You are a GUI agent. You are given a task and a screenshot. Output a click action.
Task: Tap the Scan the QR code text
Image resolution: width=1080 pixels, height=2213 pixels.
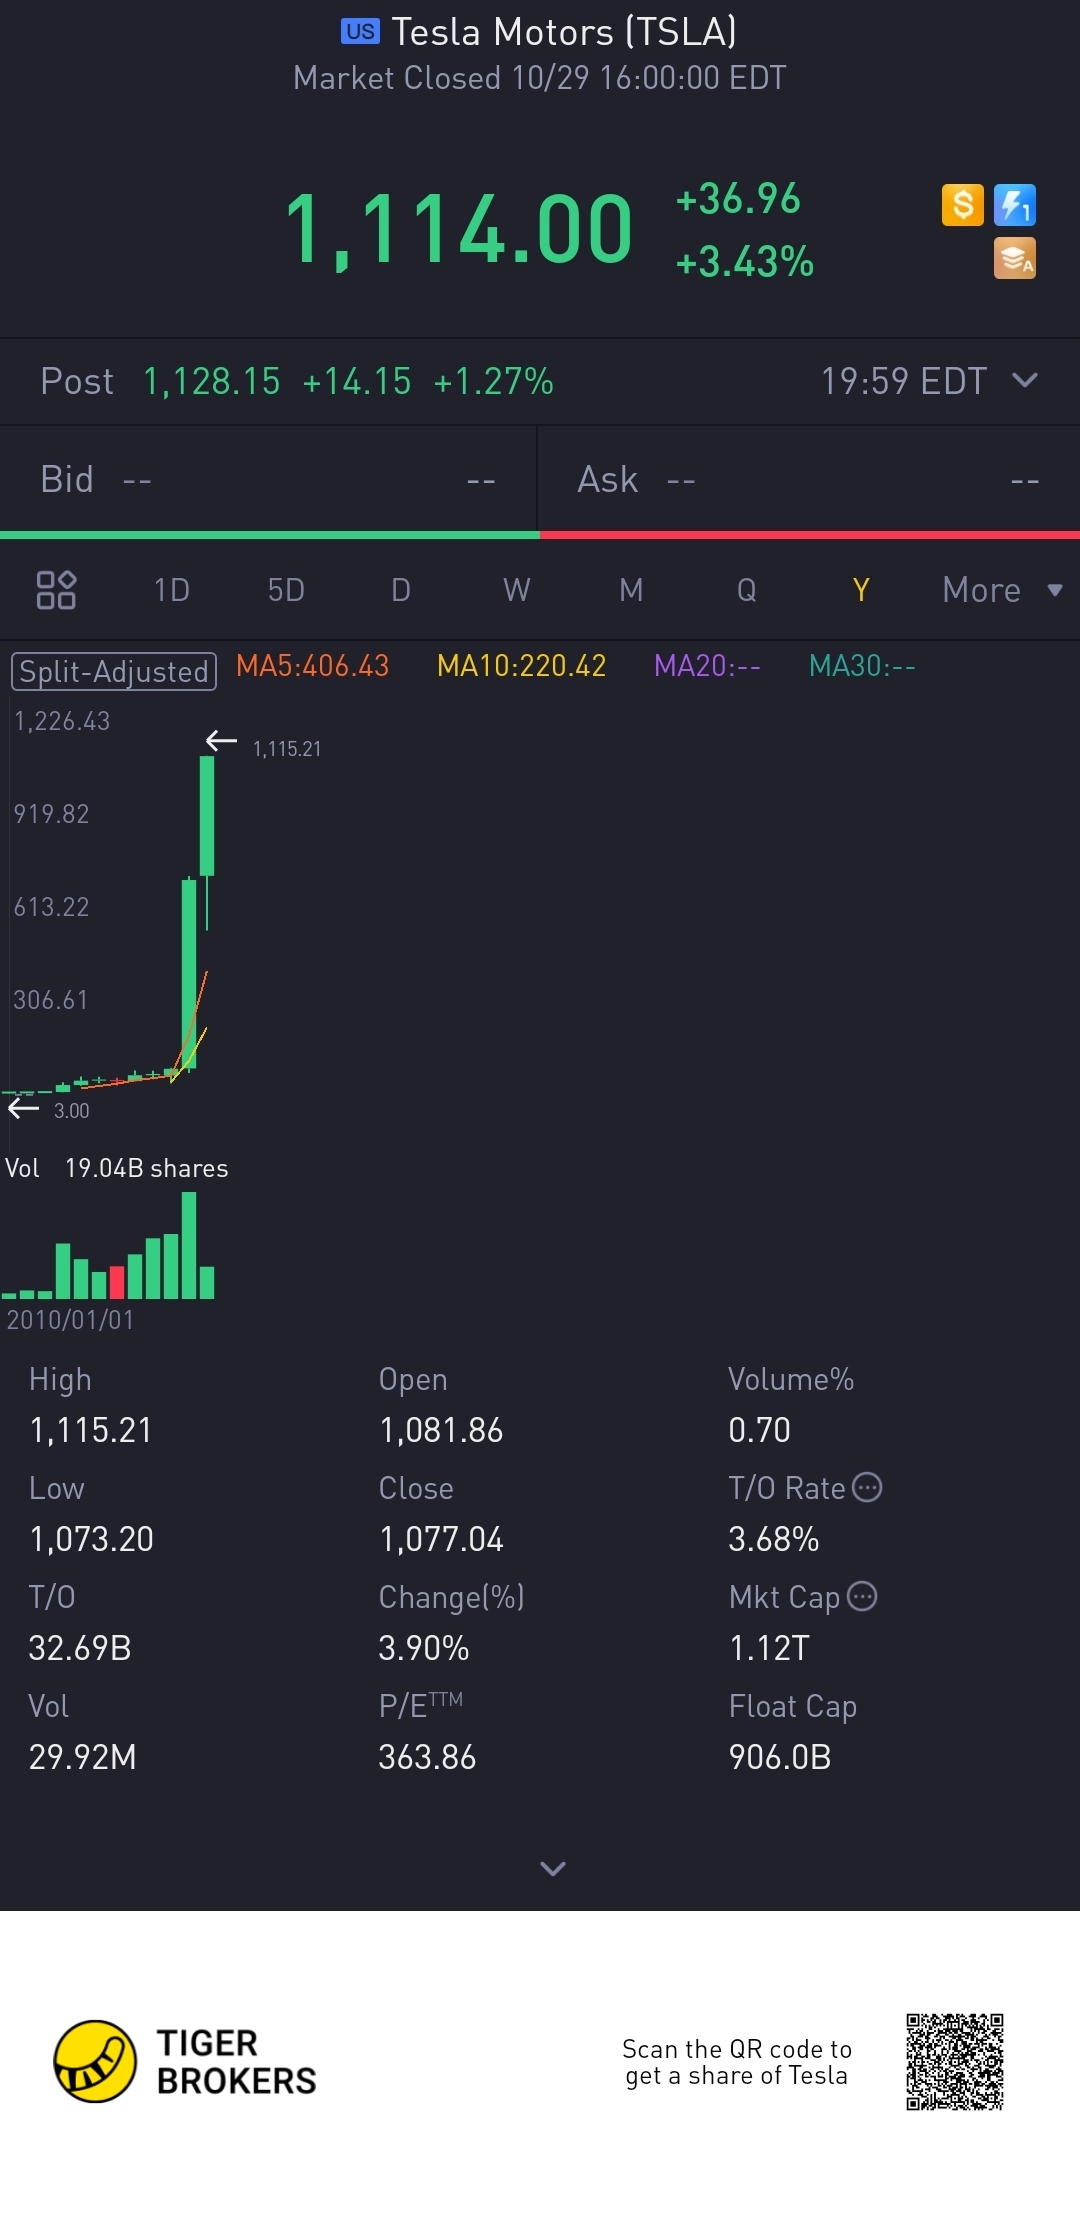[737, 2062]
